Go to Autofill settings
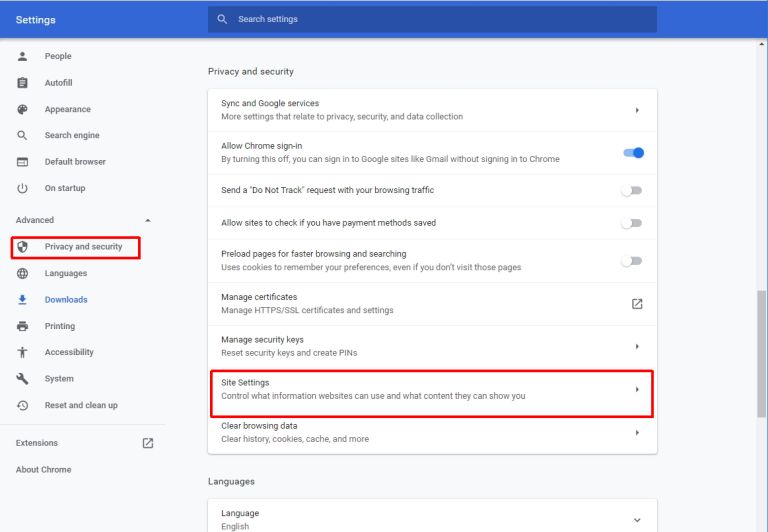The width and height of the screenshot is (768, 532). tap(58, 83)
